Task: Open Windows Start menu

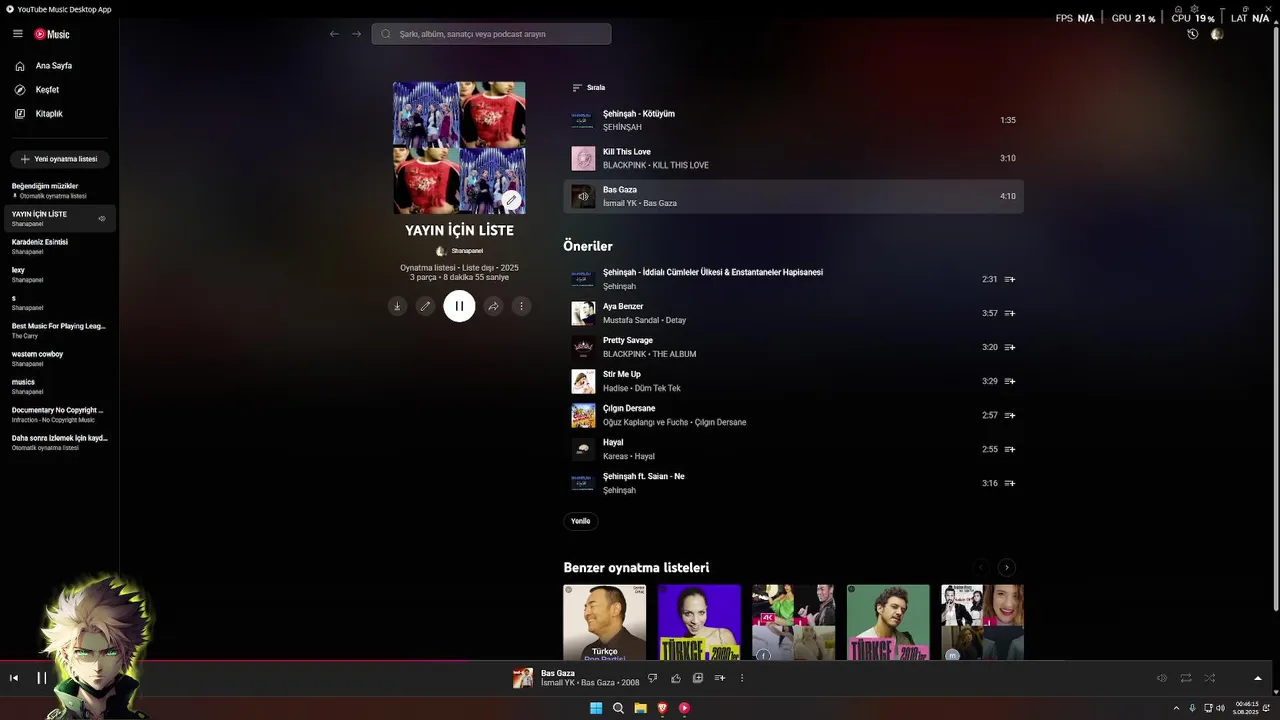Action: pyautogui.click(x=596, y=708)
